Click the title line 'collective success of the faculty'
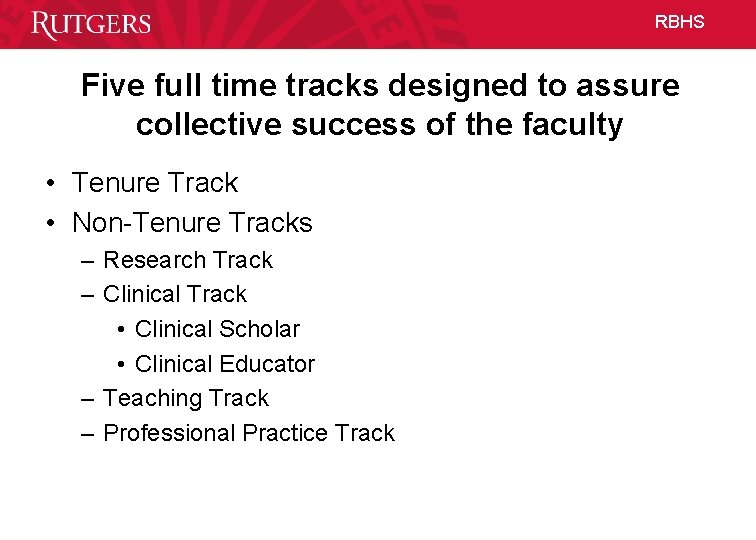 tap(379, 124)
